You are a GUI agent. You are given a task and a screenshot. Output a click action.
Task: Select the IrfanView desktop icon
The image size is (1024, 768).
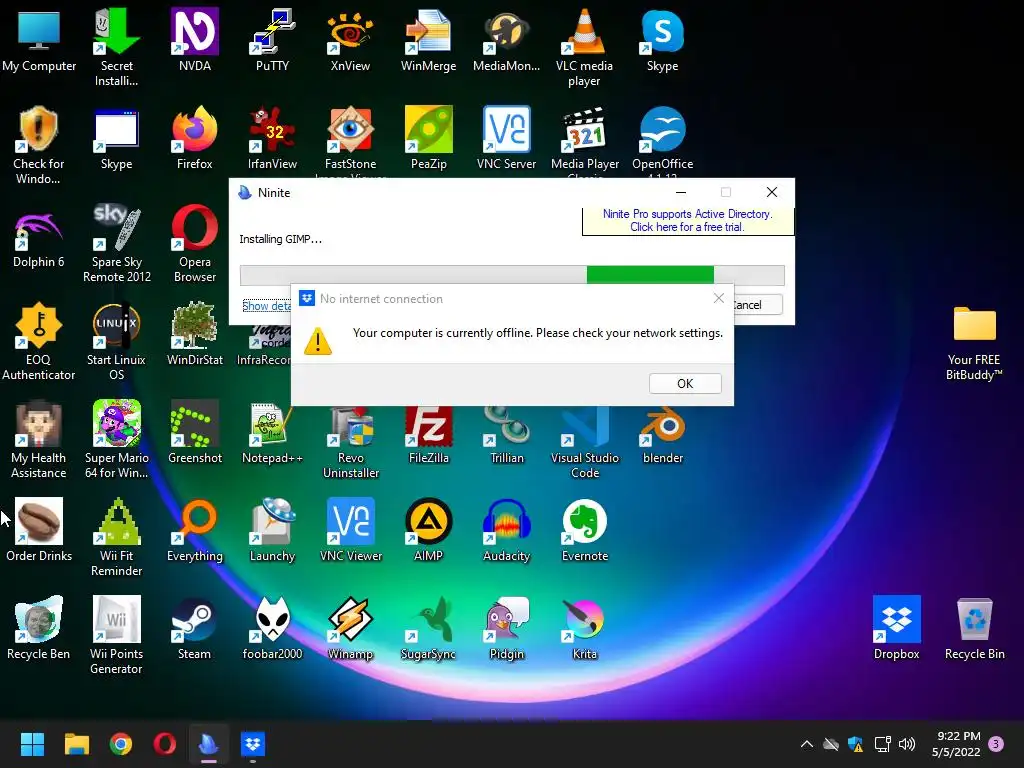(272, 138)
